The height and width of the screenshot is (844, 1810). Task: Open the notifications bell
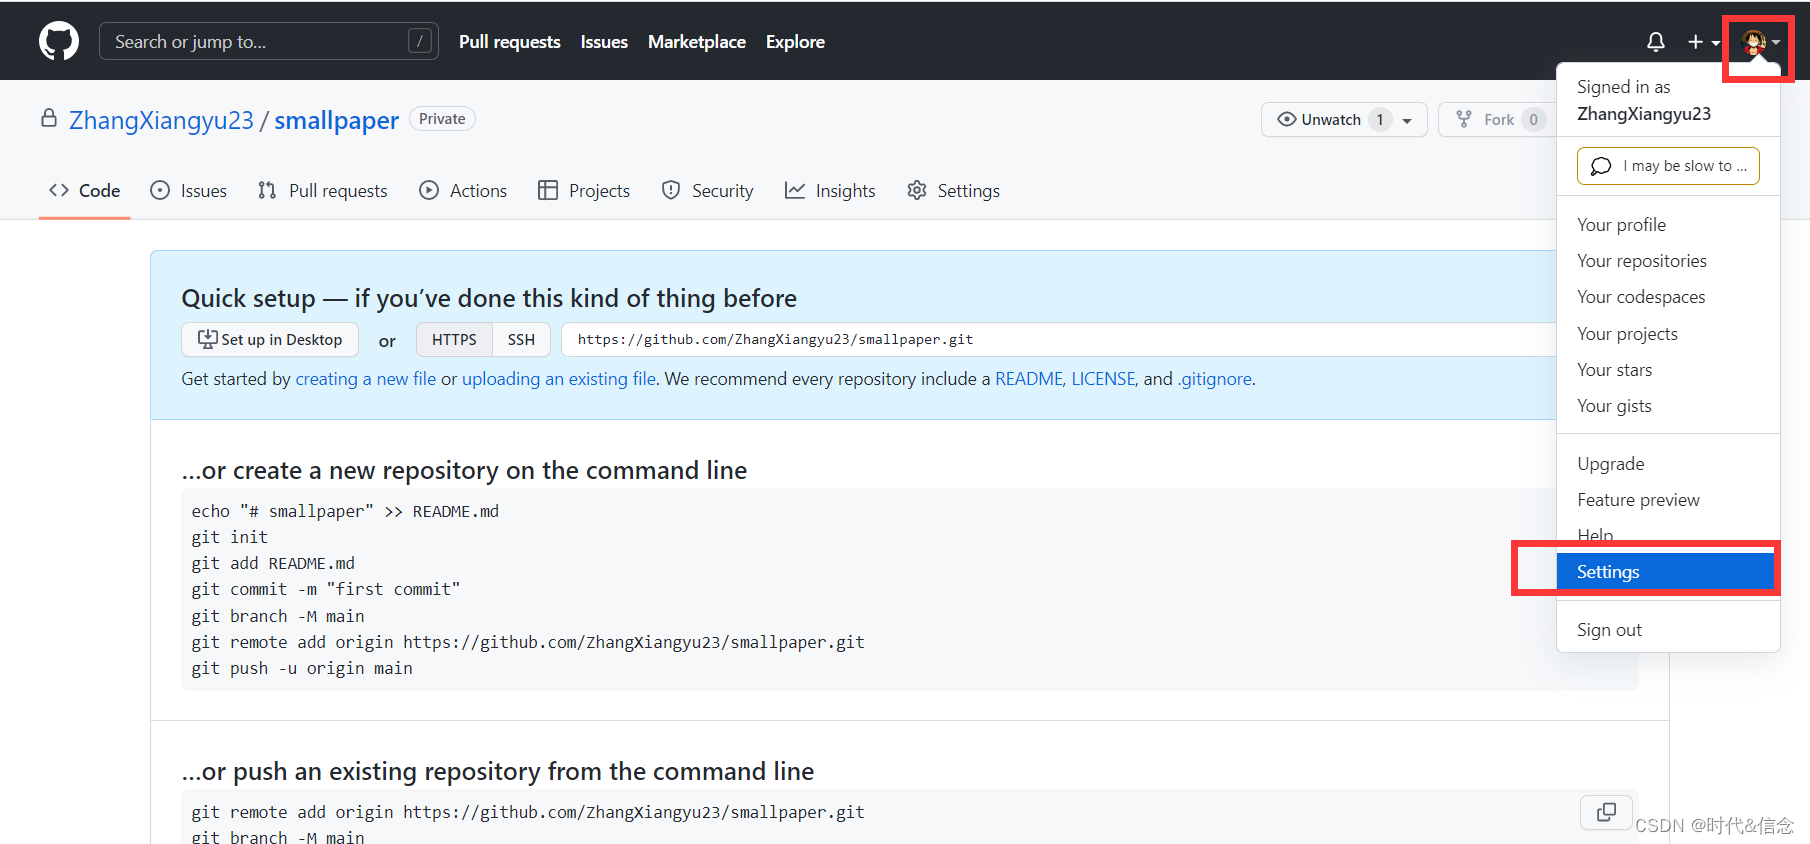pos(1655,42)
